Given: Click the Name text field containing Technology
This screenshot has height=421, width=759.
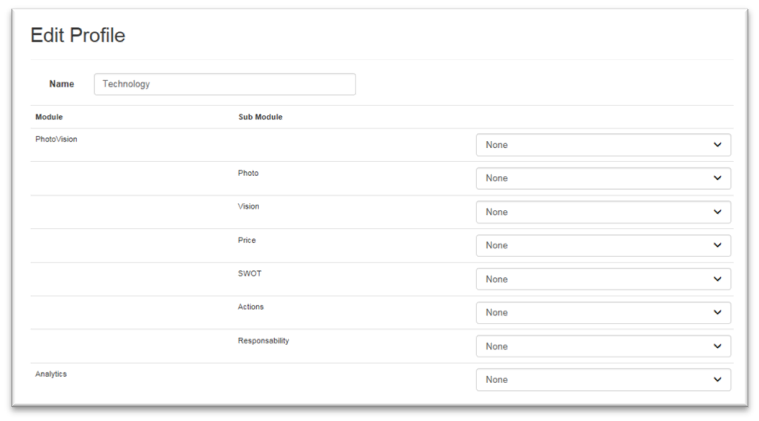Looking at the screenshot, I should tap(224, 84).
